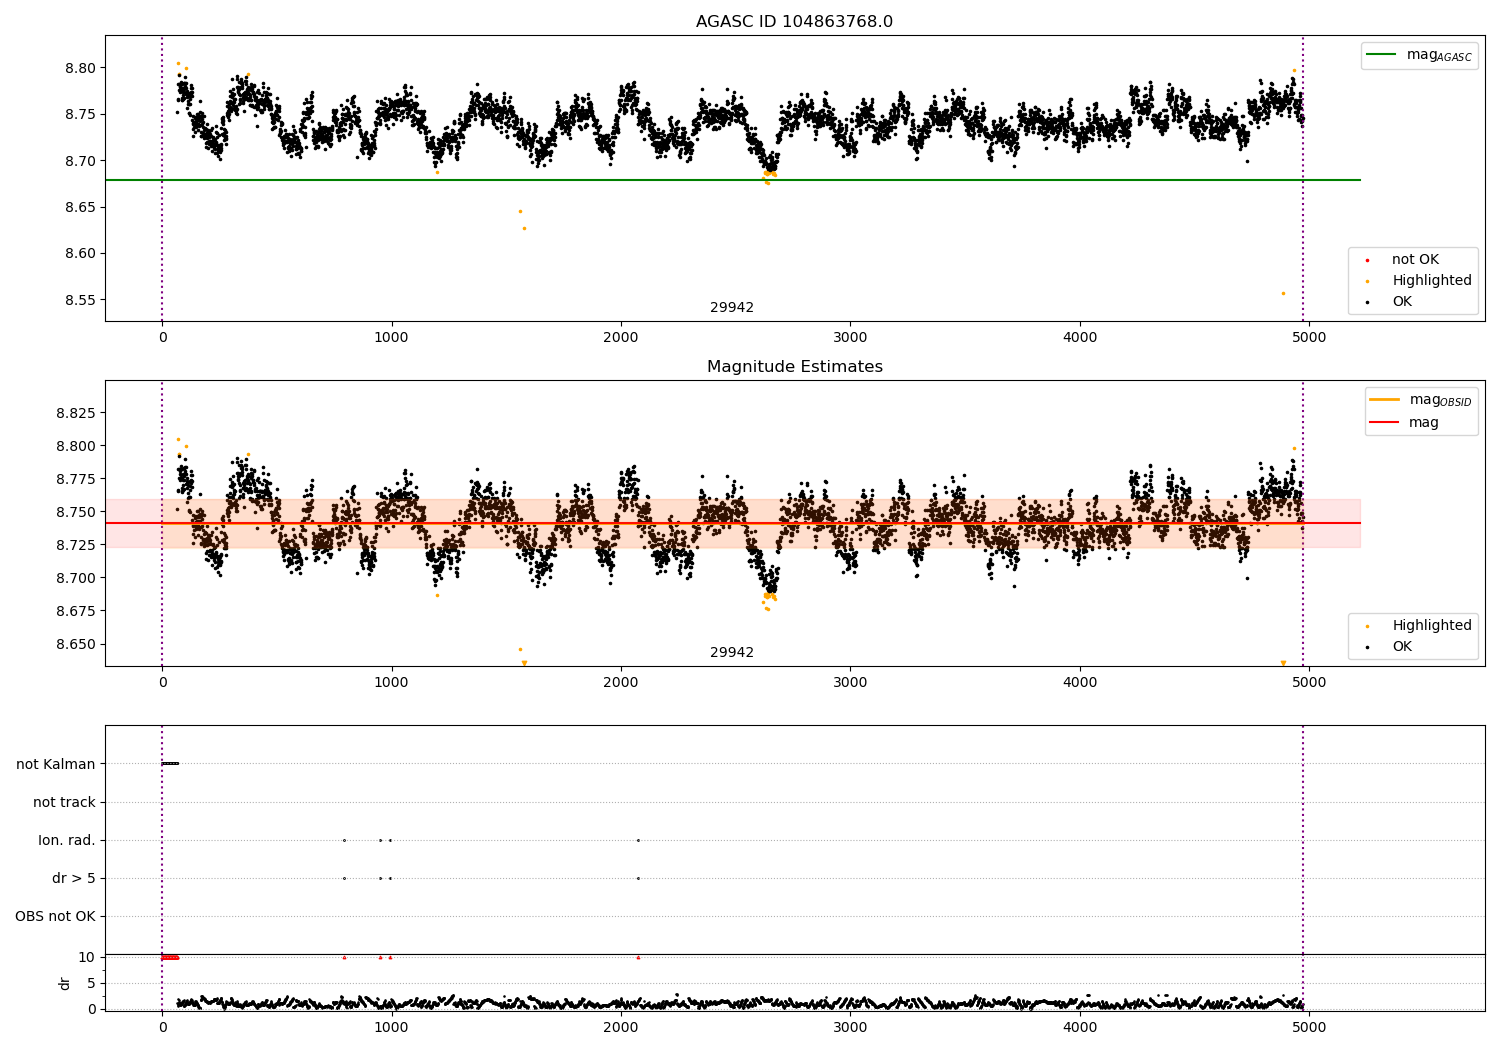
Task: Click the title AGASC ID 104863768.0
Action: coord(794,21)
